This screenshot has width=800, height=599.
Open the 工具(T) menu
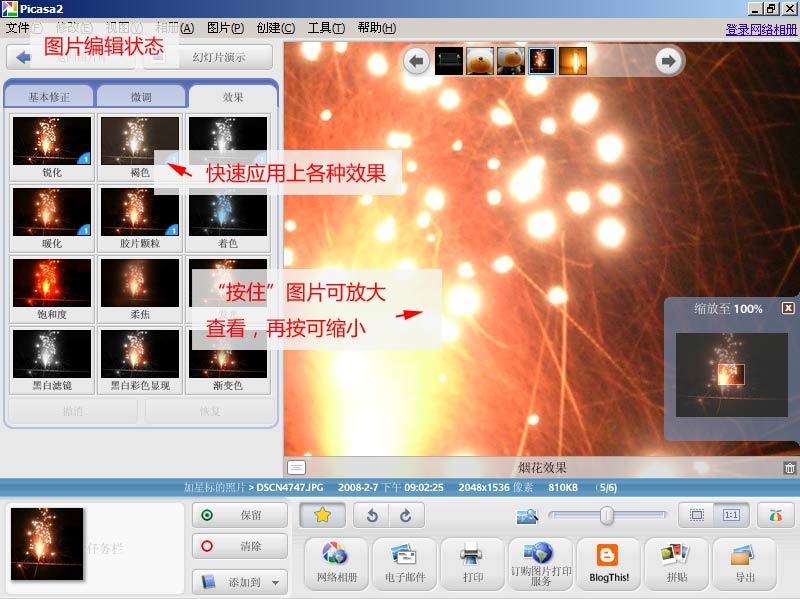pos(326,28)
